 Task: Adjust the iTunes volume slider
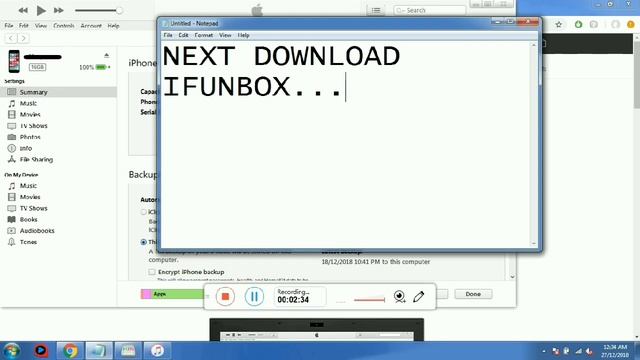pos(98,10)
